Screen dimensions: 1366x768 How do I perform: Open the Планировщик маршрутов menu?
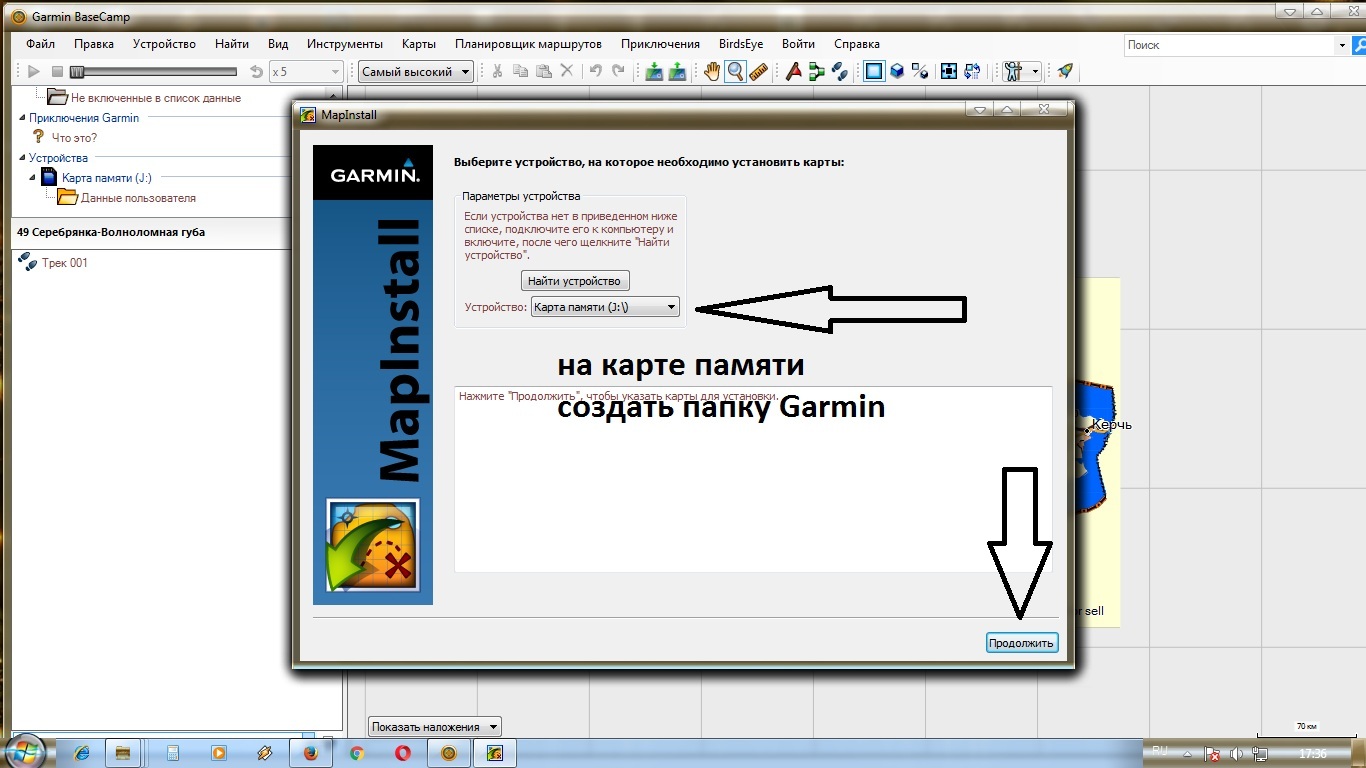click(x=528, y=44)
